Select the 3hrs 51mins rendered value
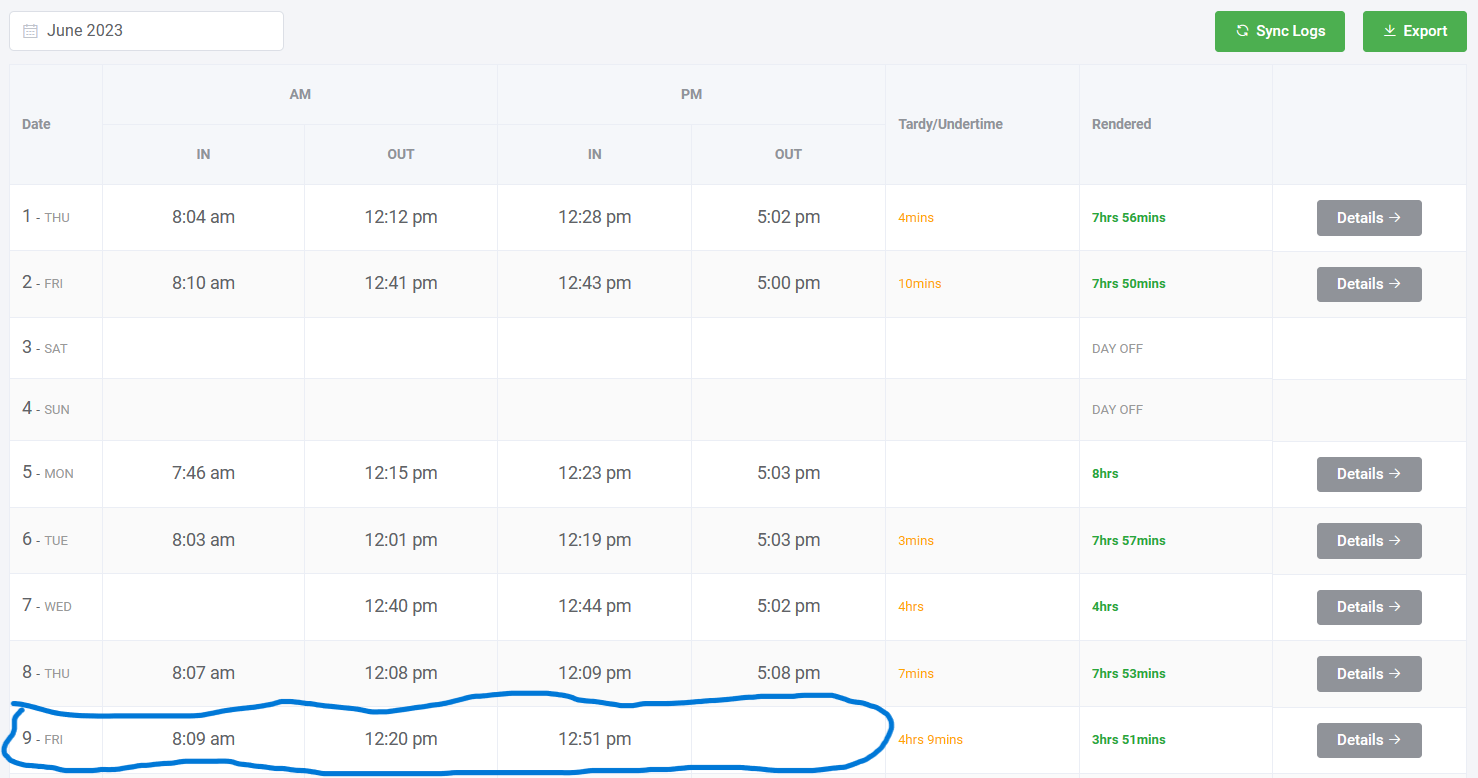This screenshot has height=778, width=1478. tap(1128, 740)
